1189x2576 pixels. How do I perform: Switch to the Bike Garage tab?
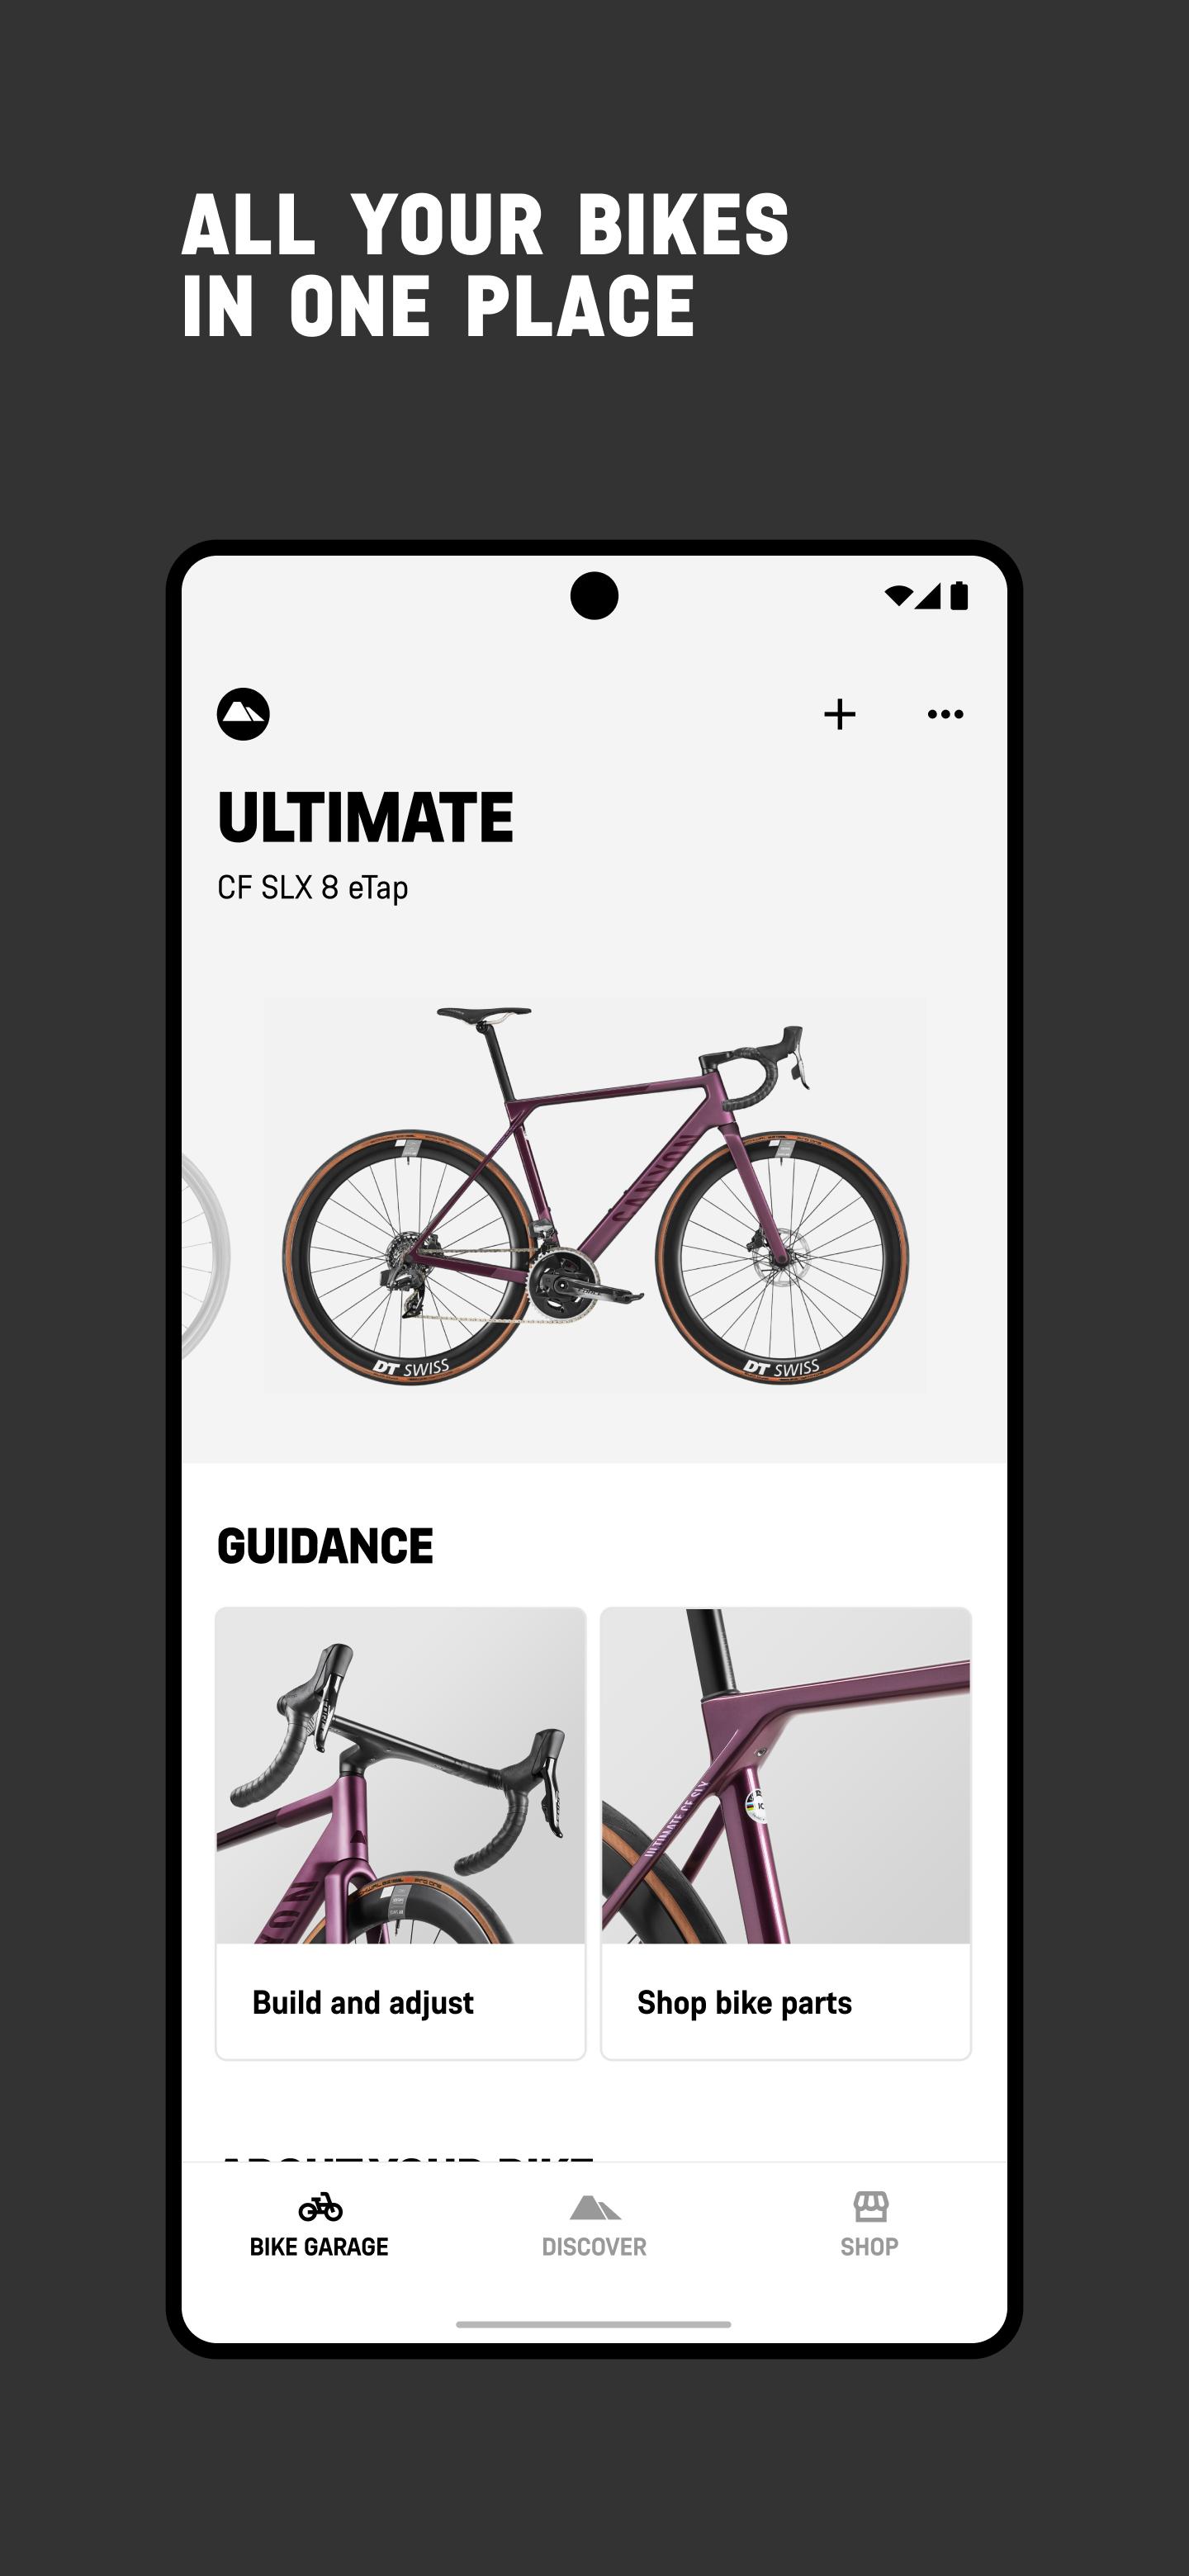[319, 2247]
